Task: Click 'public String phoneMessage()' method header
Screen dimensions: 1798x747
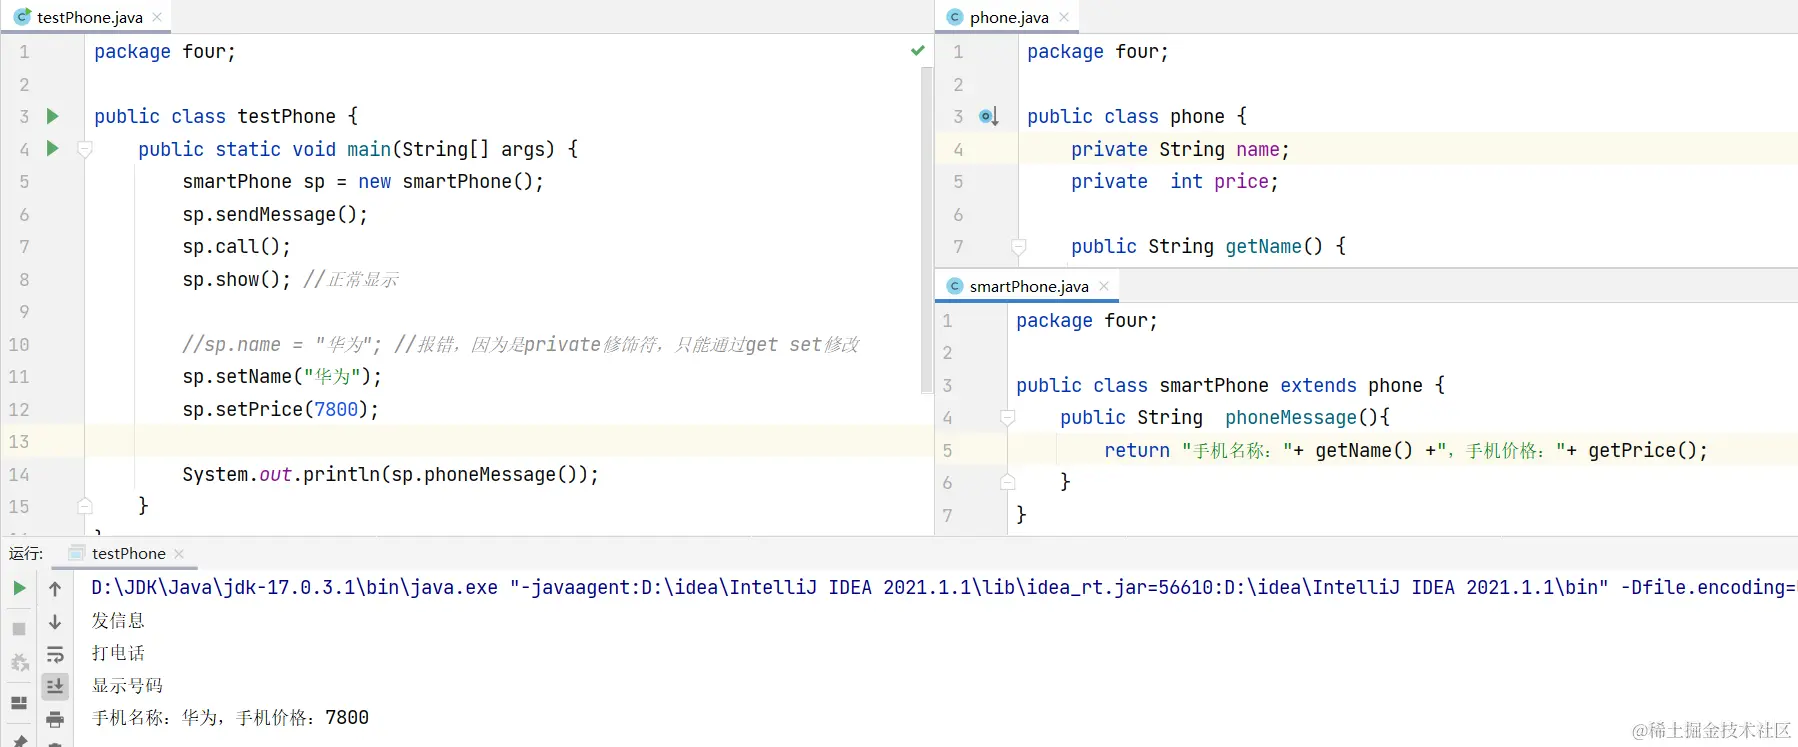Action: (x=1225, y=417)
